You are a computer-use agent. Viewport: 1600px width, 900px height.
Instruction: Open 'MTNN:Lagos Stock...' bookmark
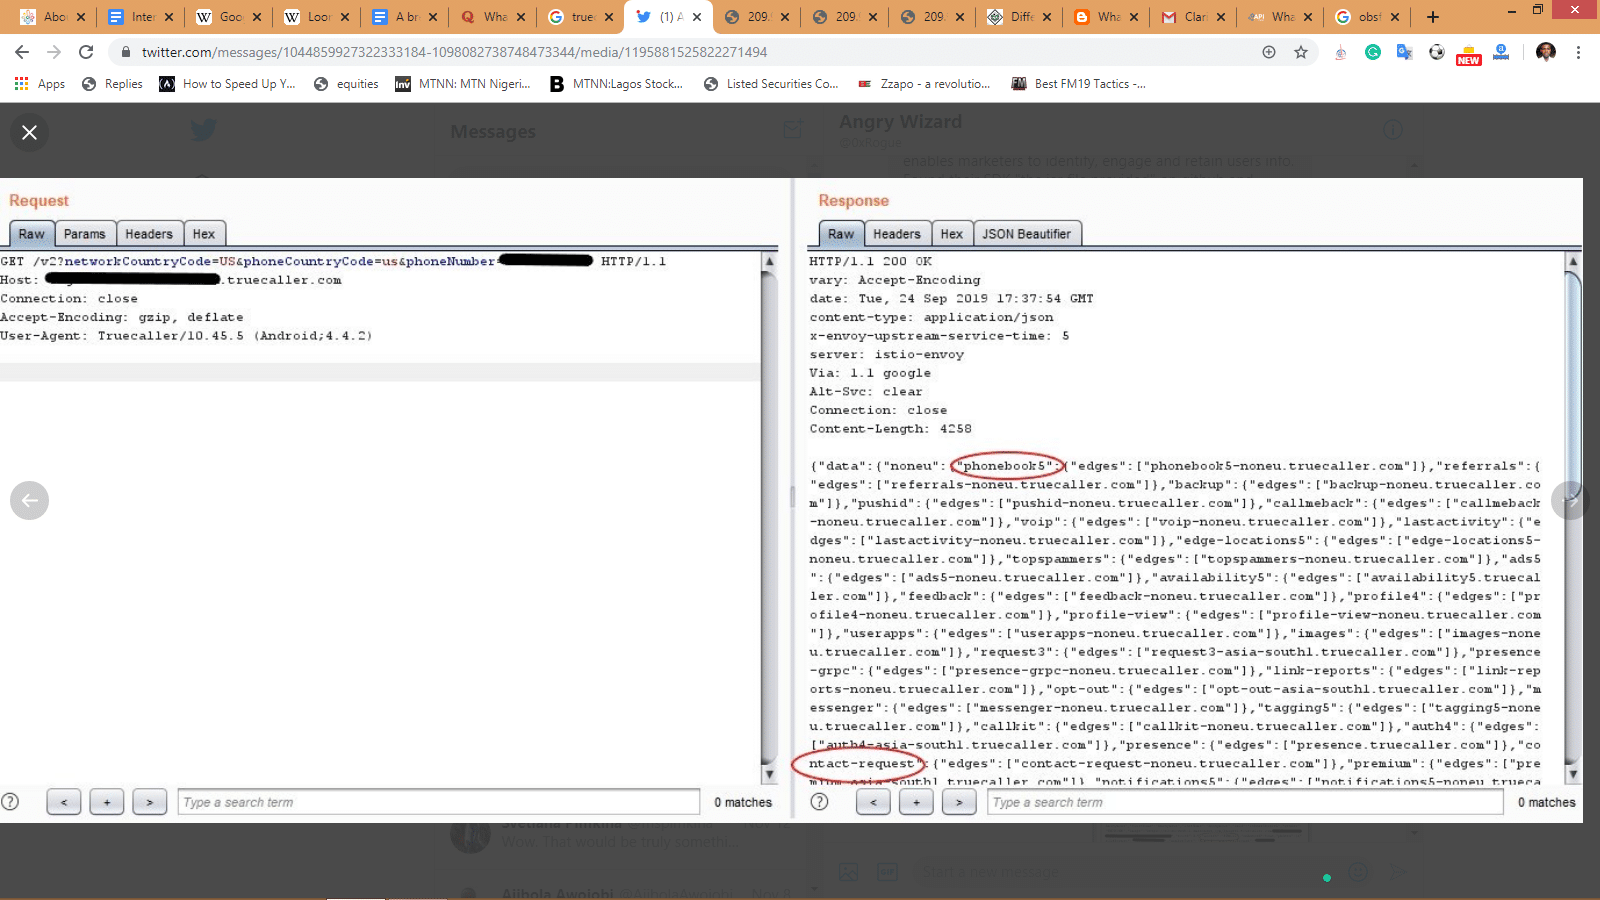[x=616, y=84]
